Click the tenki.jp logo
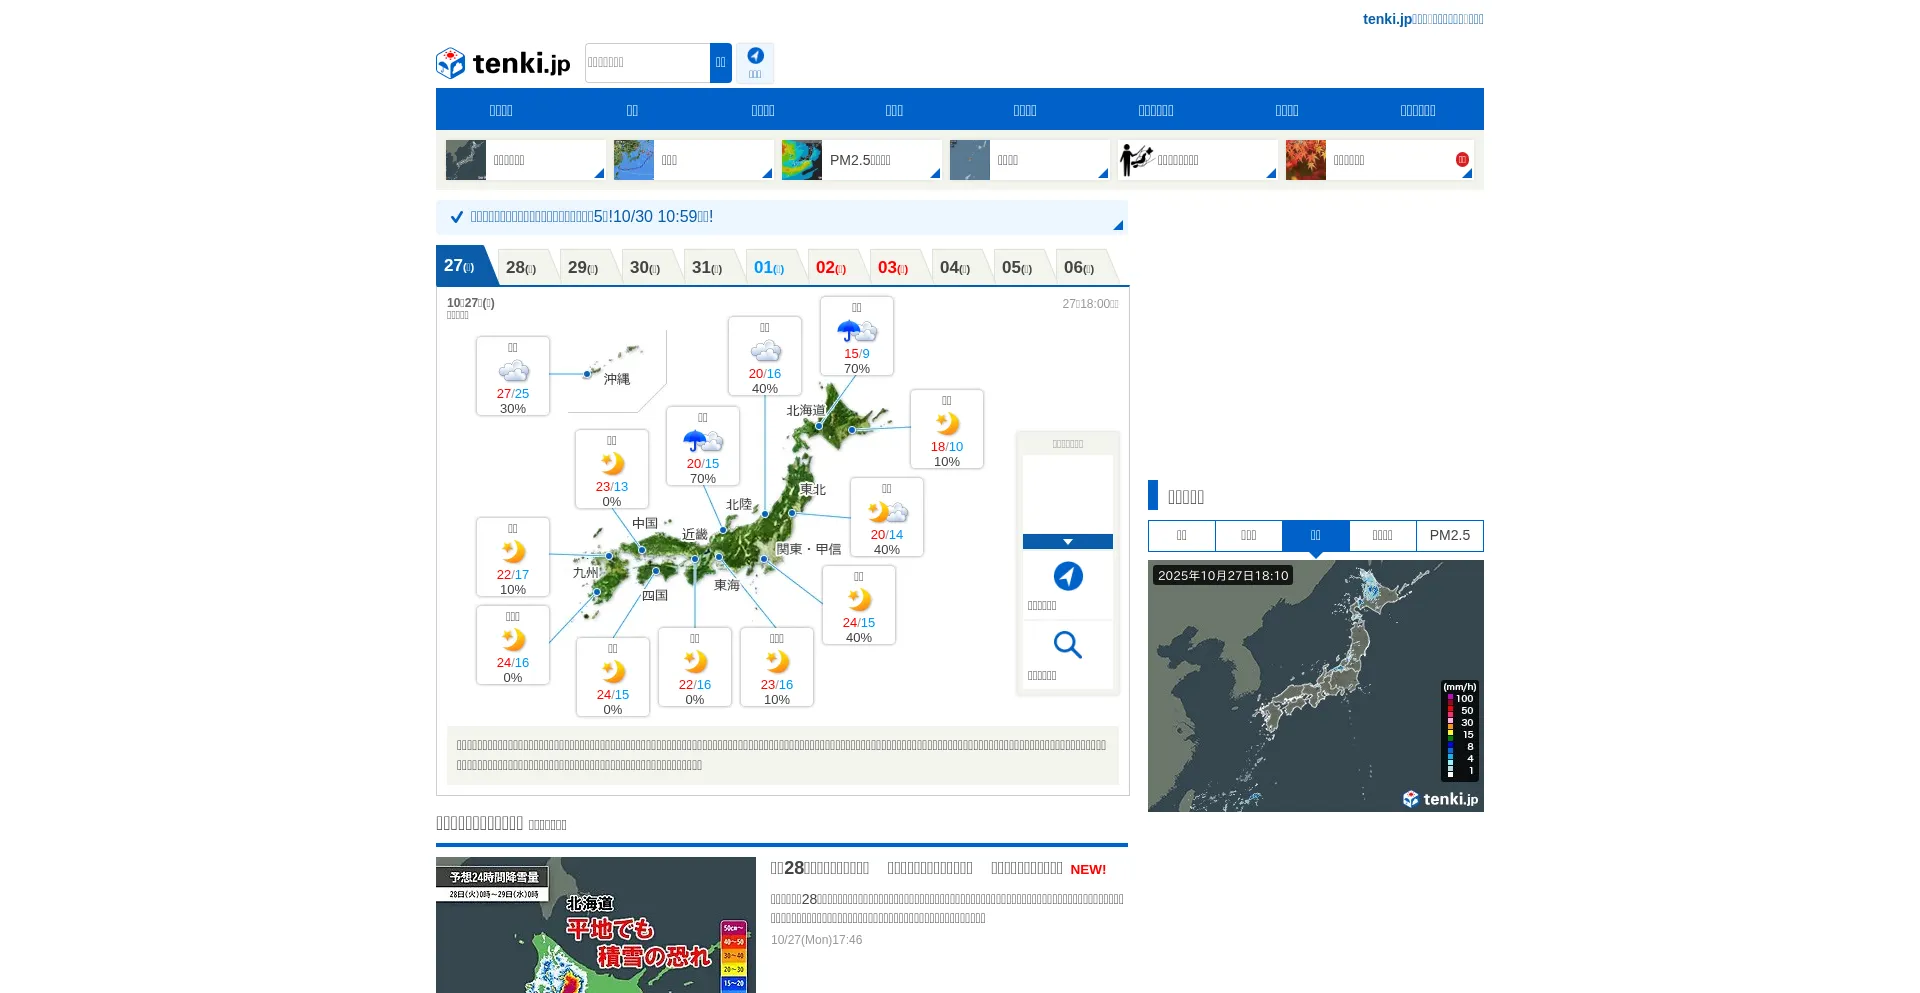Screen dimensions: 1920x993 [503, 63]
